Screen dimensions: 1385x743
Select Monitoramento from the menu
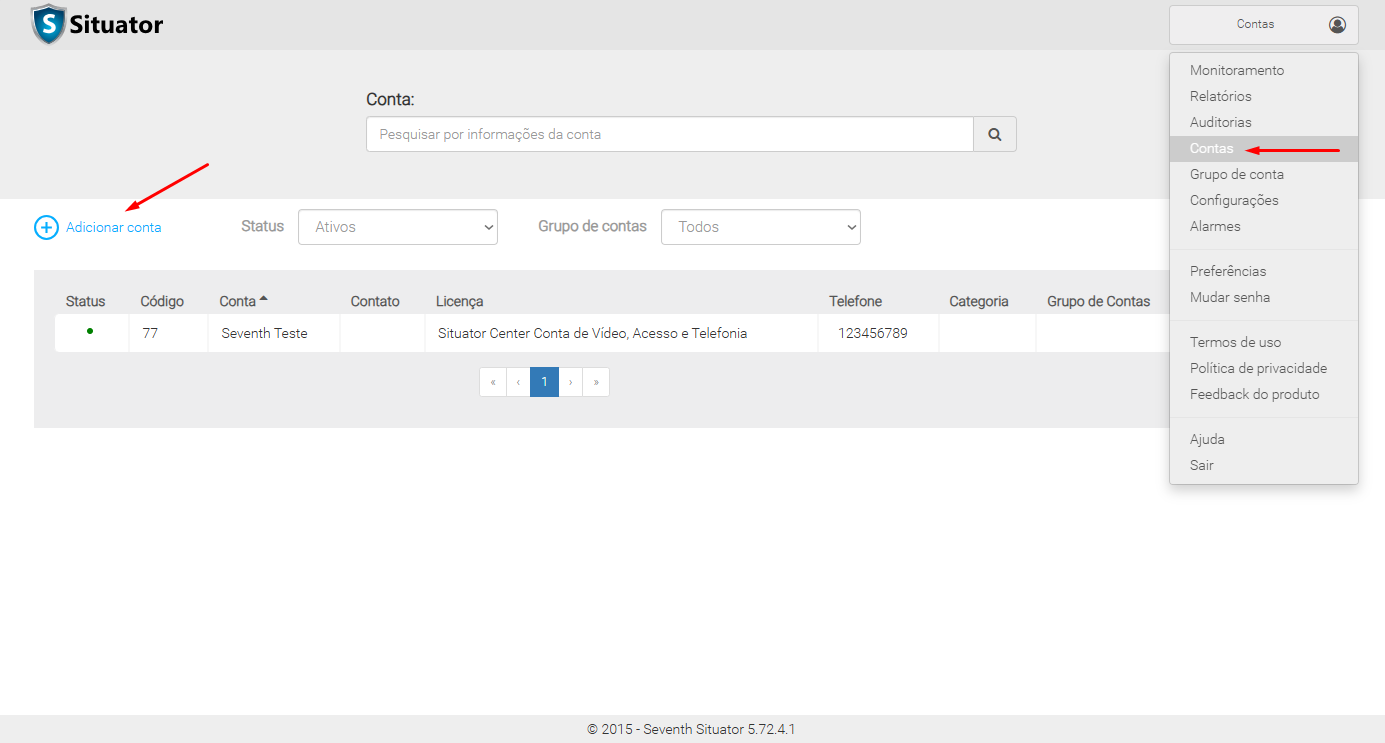(x=1236, y=71)
